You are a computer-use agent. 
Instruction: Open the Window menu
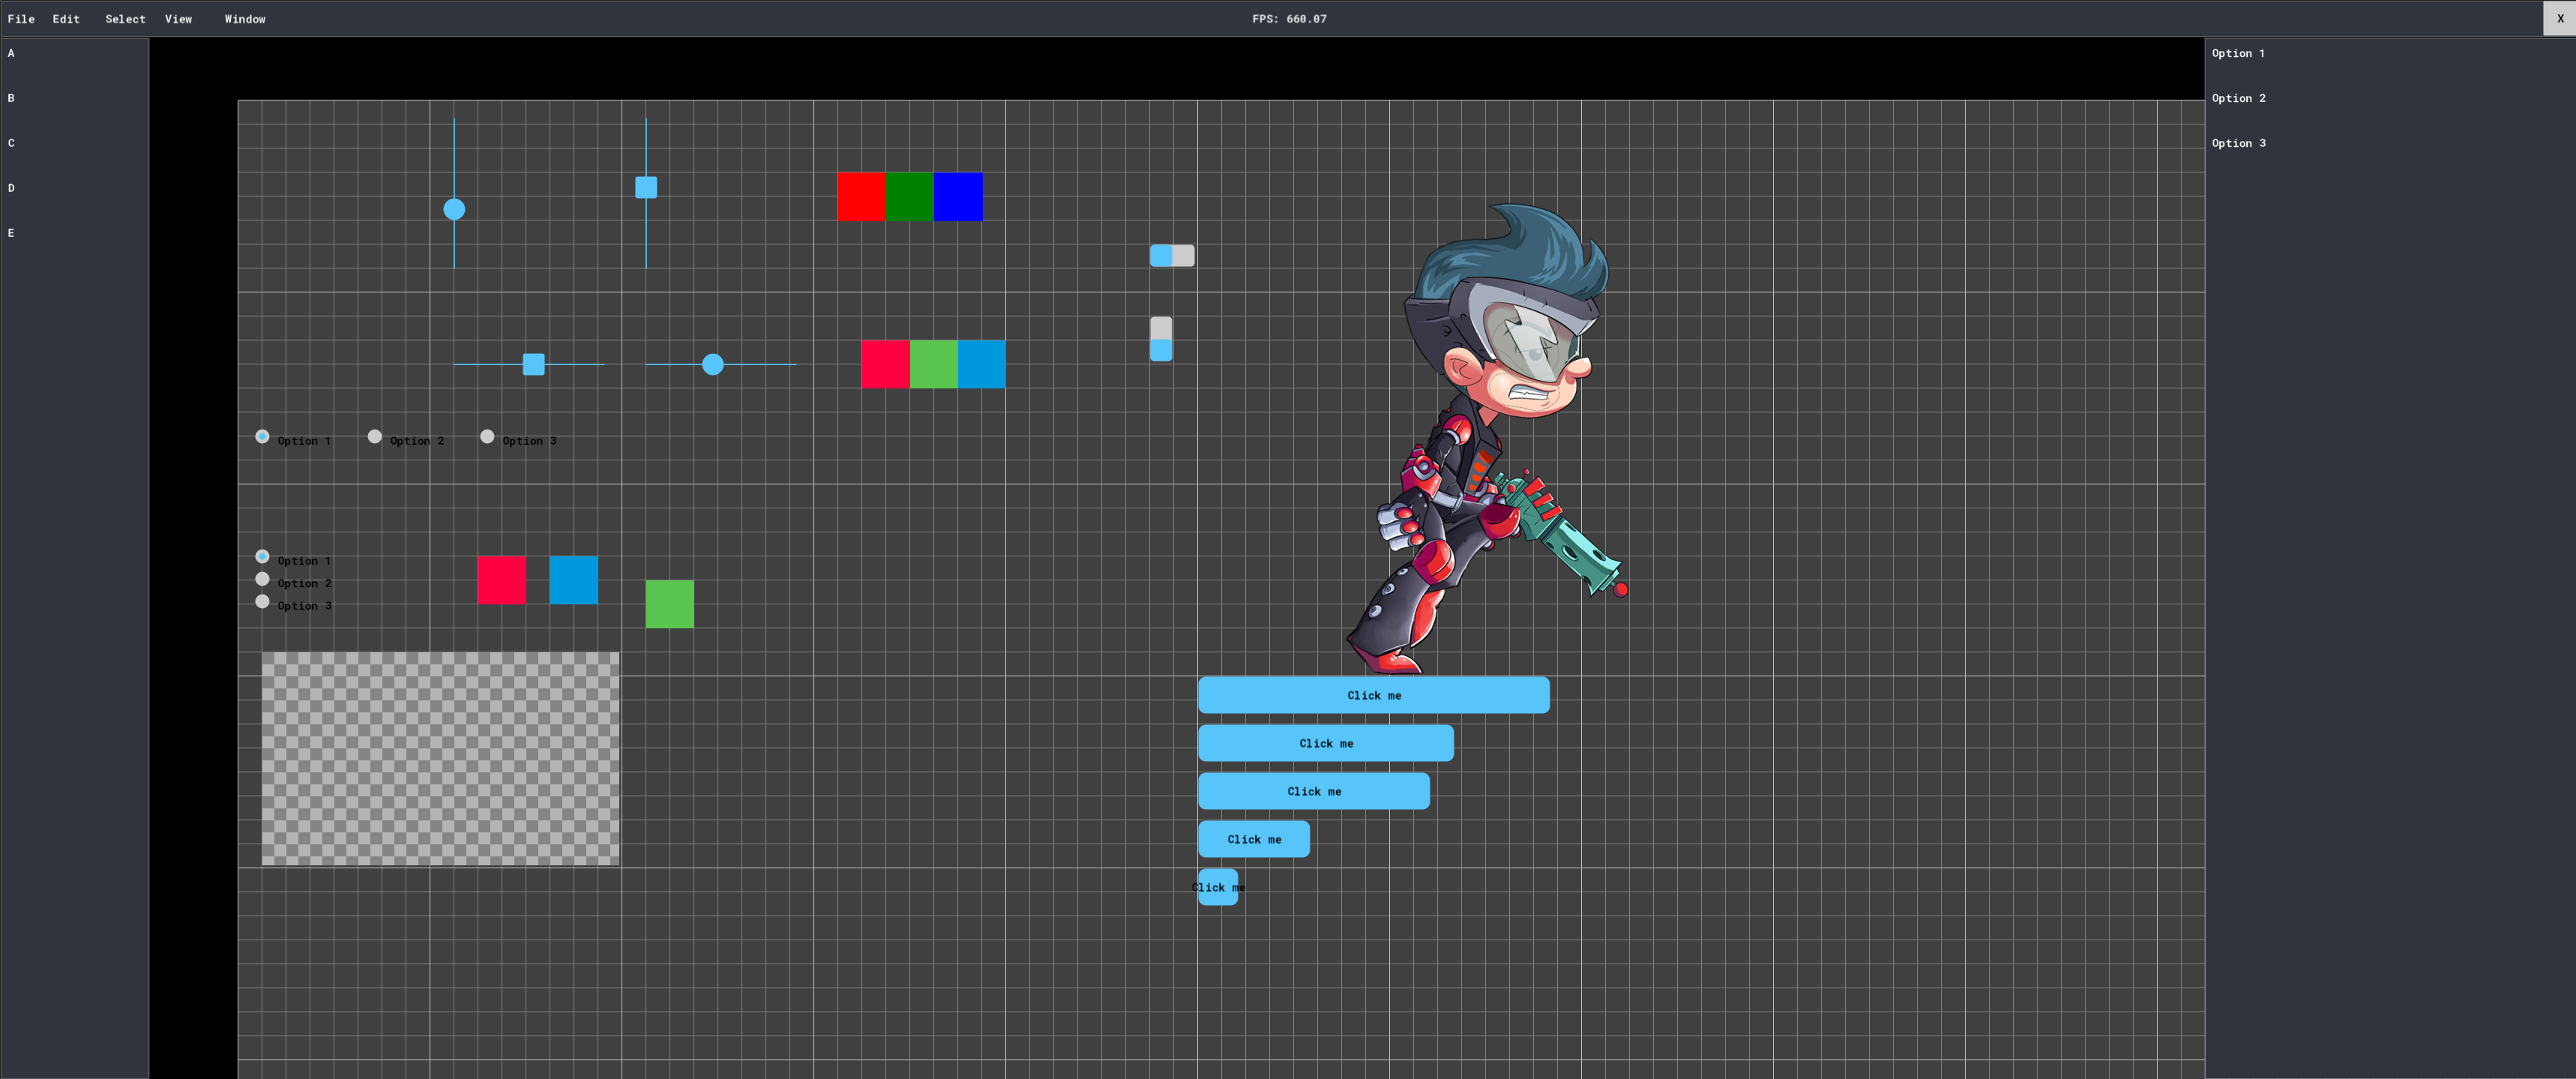245,19
